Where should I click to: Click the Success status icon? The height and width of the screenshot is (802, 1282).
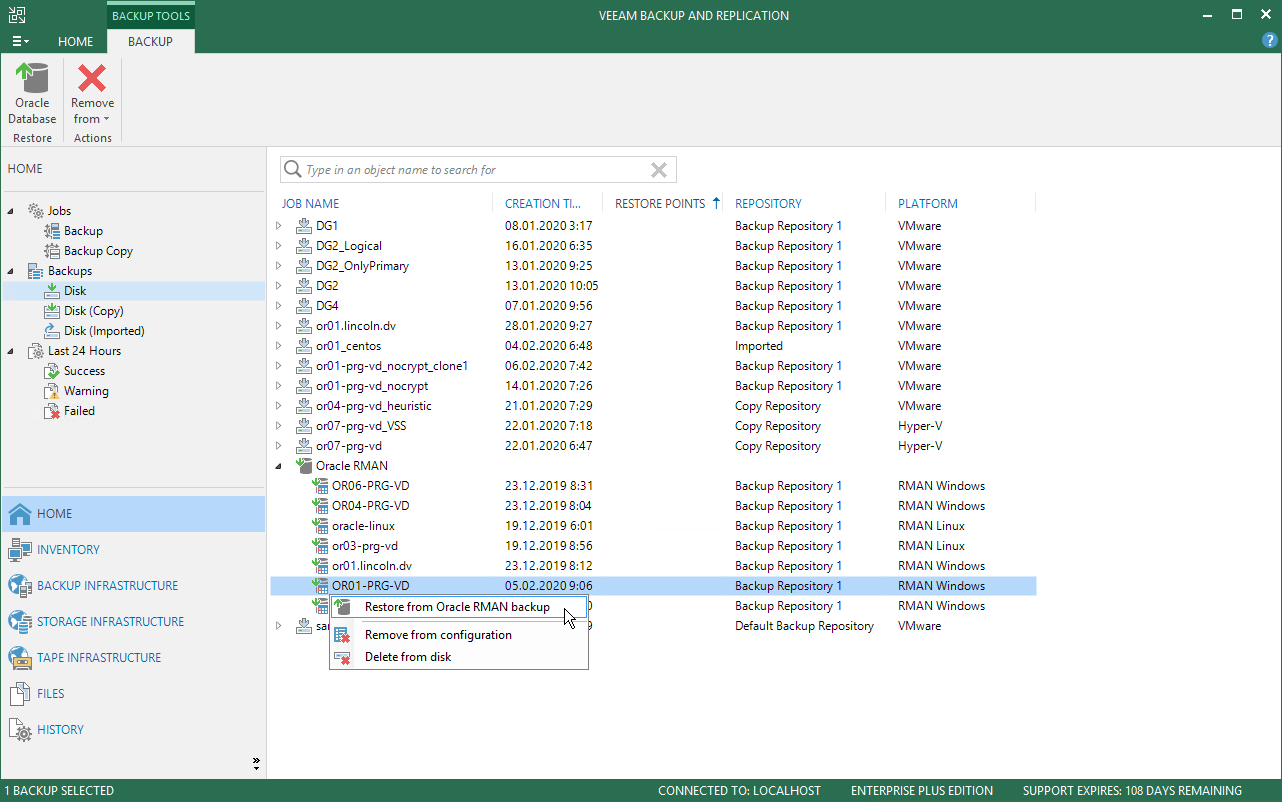53,371
